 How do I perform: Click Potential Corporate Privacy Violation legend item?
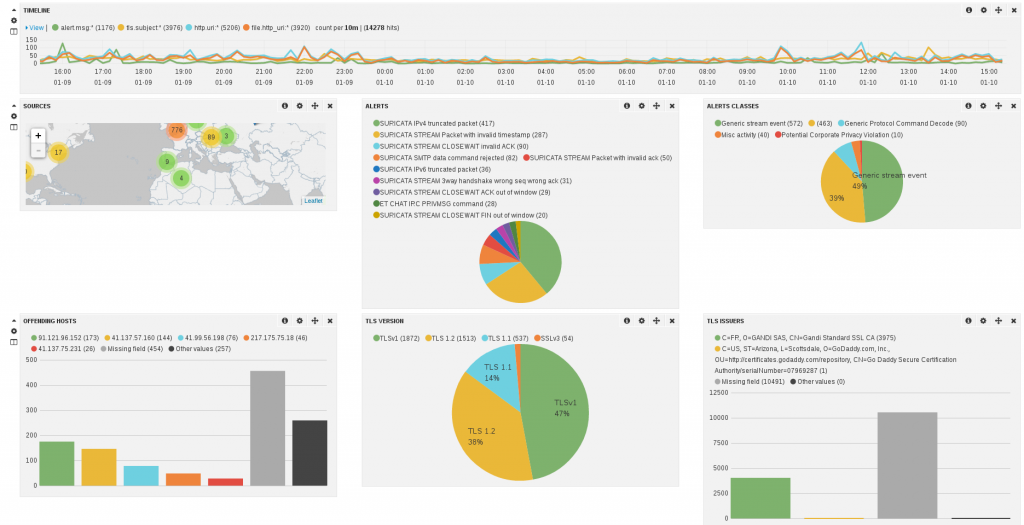click(839, 135)
